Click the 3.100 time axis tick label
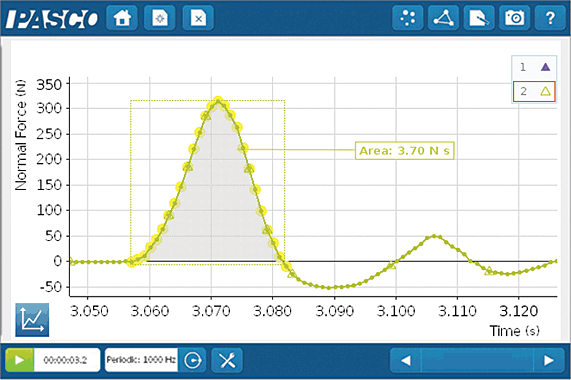The image size is (571, 380). click(396, 311)
